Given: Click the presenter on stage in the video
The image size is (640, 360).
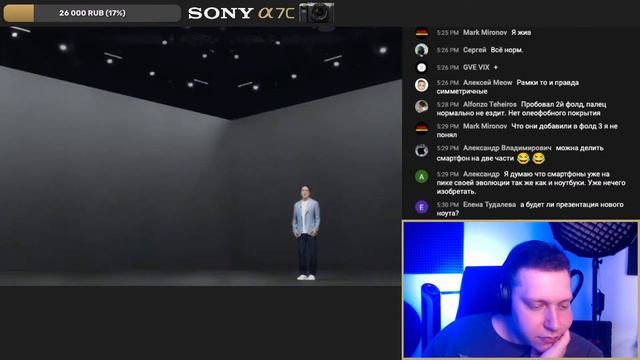Looking at the screenshot, I should 306,233.
